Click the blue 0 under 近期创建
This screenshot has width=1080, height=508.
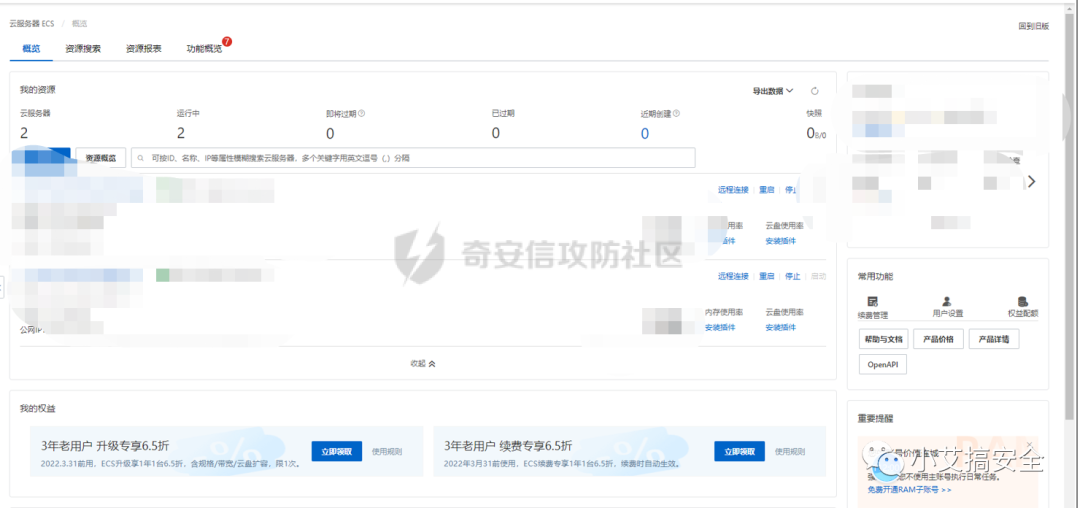tap(645, 134)
